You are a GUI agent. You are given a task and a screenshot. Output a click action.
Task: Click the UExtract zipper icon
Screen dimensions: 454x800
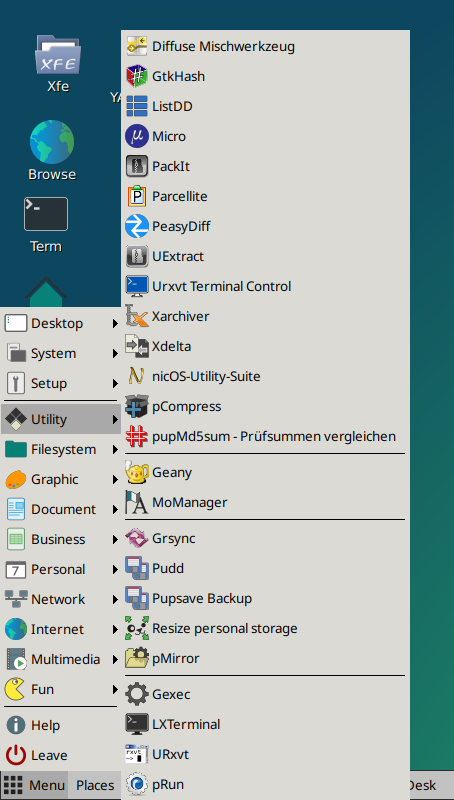[137, 256]
